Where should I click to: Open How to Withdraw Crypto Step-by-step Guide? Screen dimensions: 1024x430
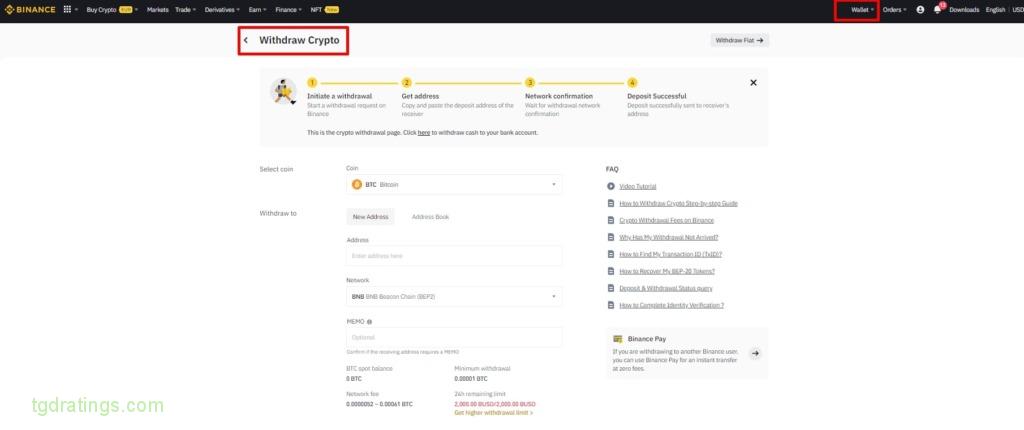[679, 203]
